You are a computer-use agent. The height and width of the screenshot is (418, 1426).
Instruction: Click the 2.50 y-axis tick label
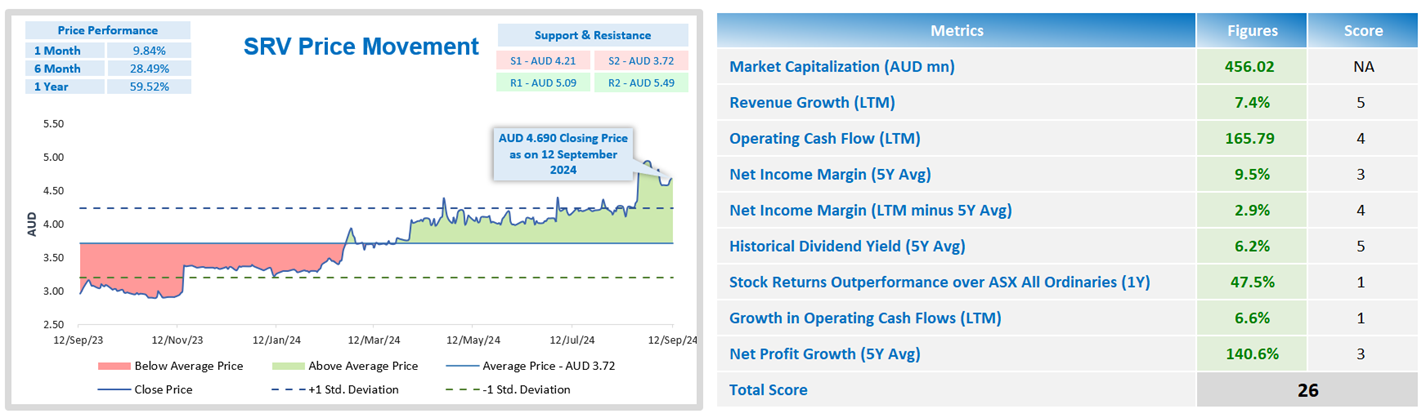52,325
